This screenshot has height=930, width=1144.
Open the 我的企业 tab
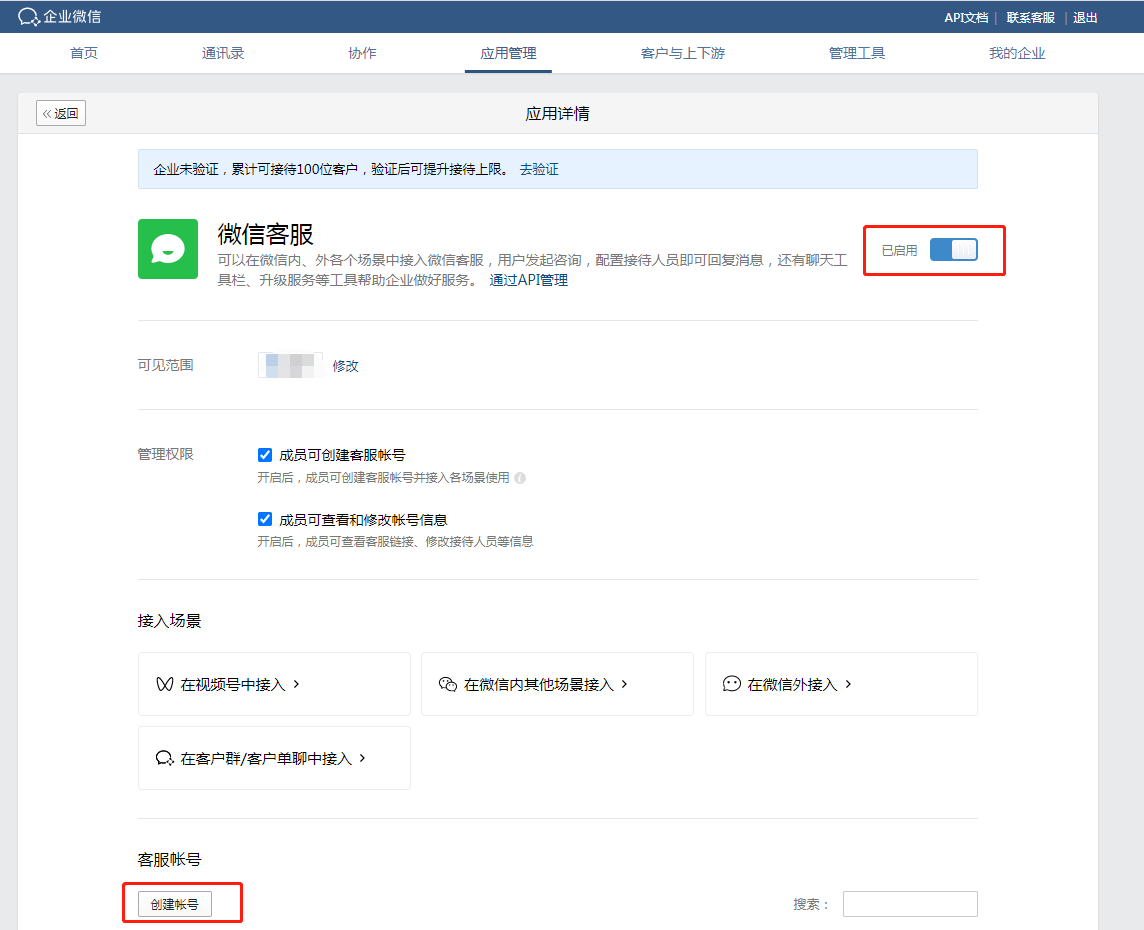click(1017, 53)
